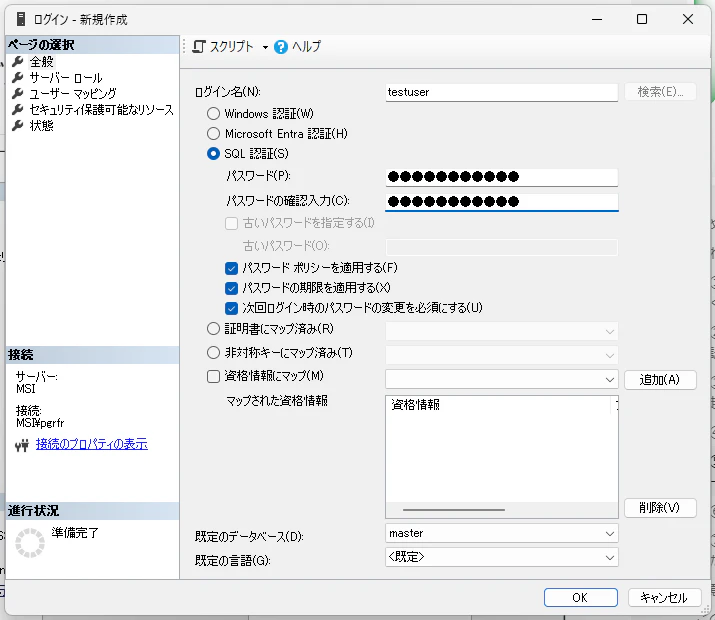Close the ログイン - 新規作成 dialog
The width and height of the screenshot is (715, 620).
pos(688,19)
